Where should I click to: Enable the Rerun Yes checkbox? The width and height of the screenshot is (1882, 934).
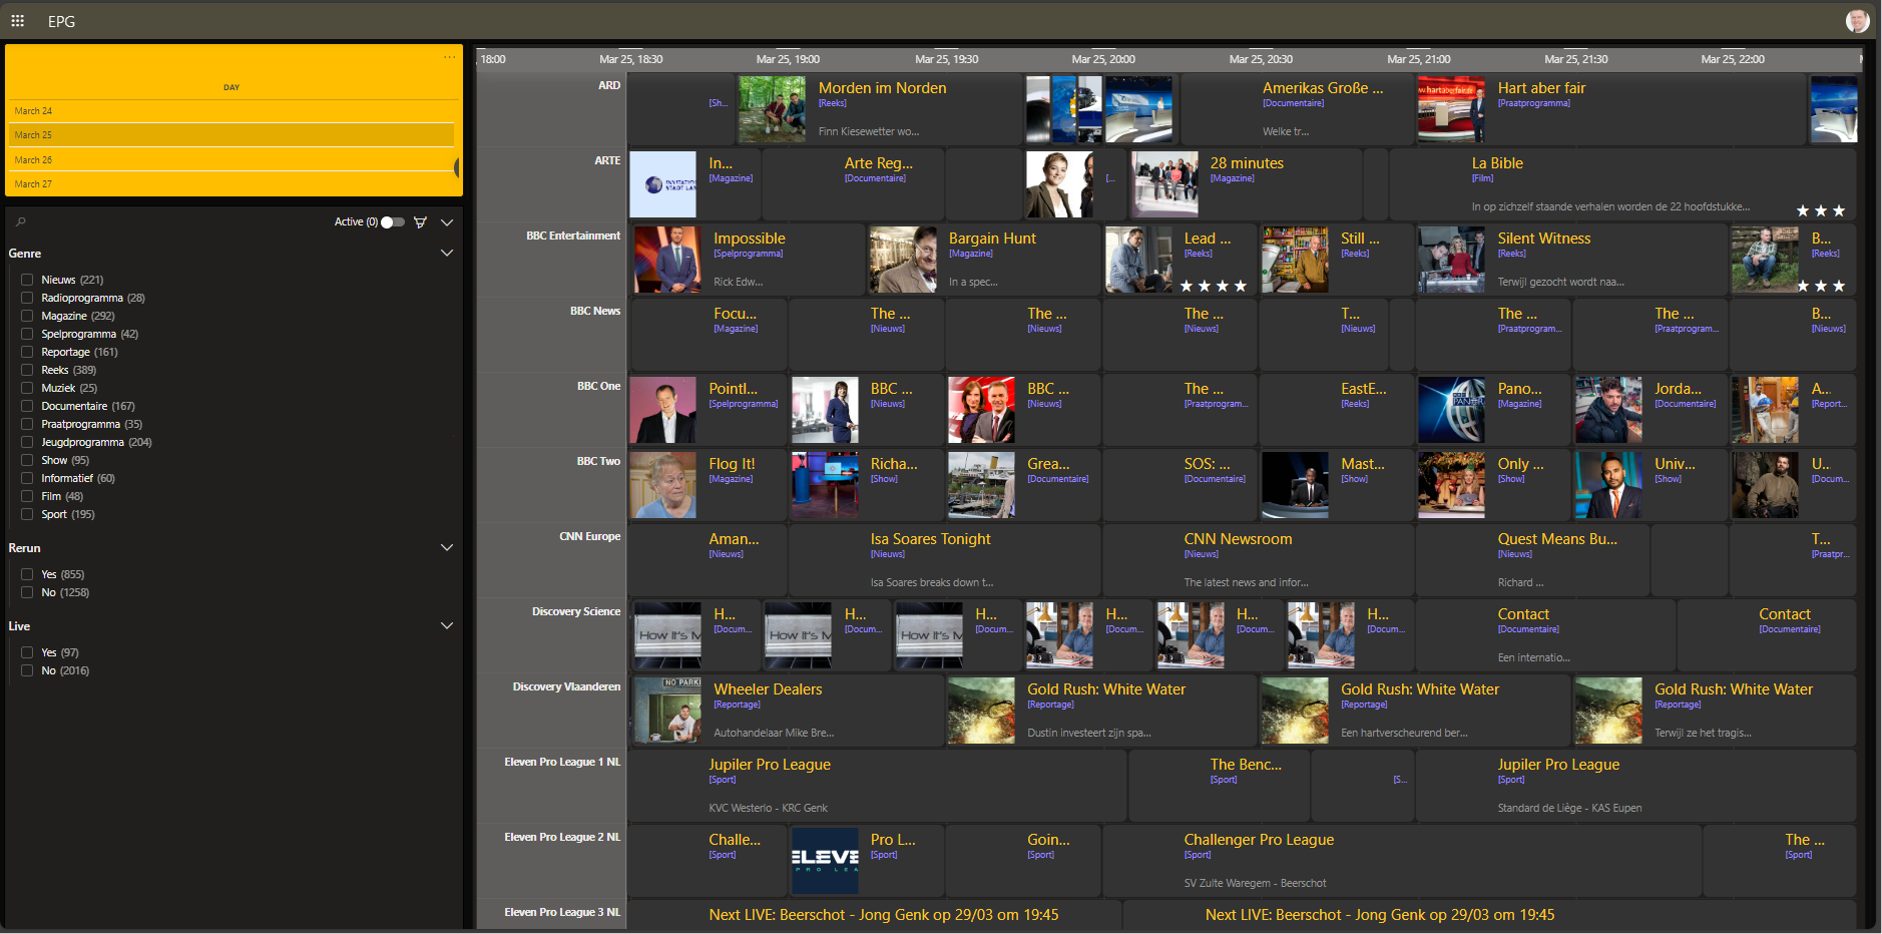(27, 574)
